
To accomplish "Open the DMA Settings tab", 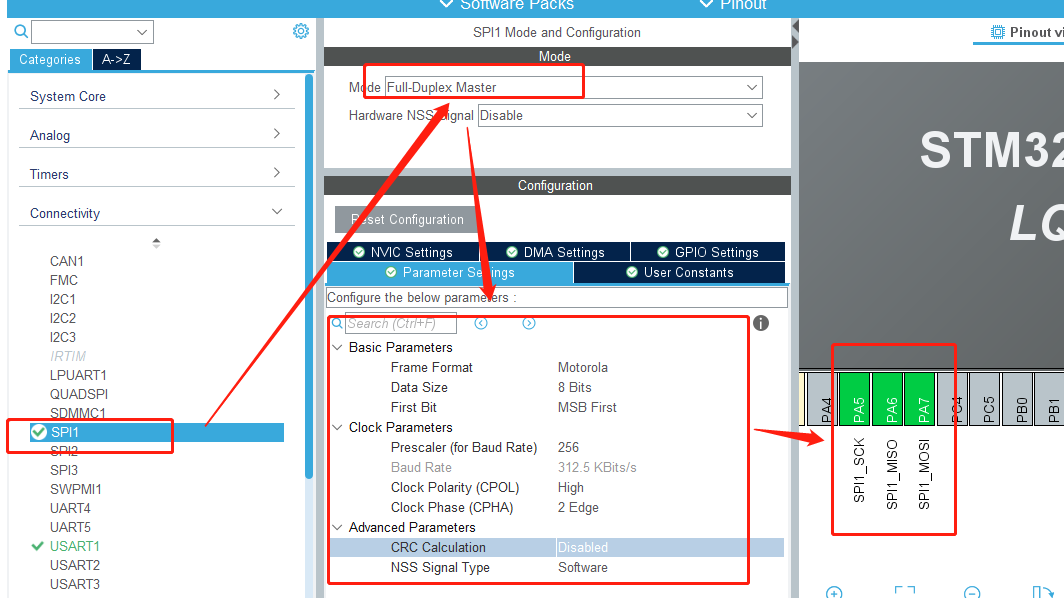I will point(555,252).
